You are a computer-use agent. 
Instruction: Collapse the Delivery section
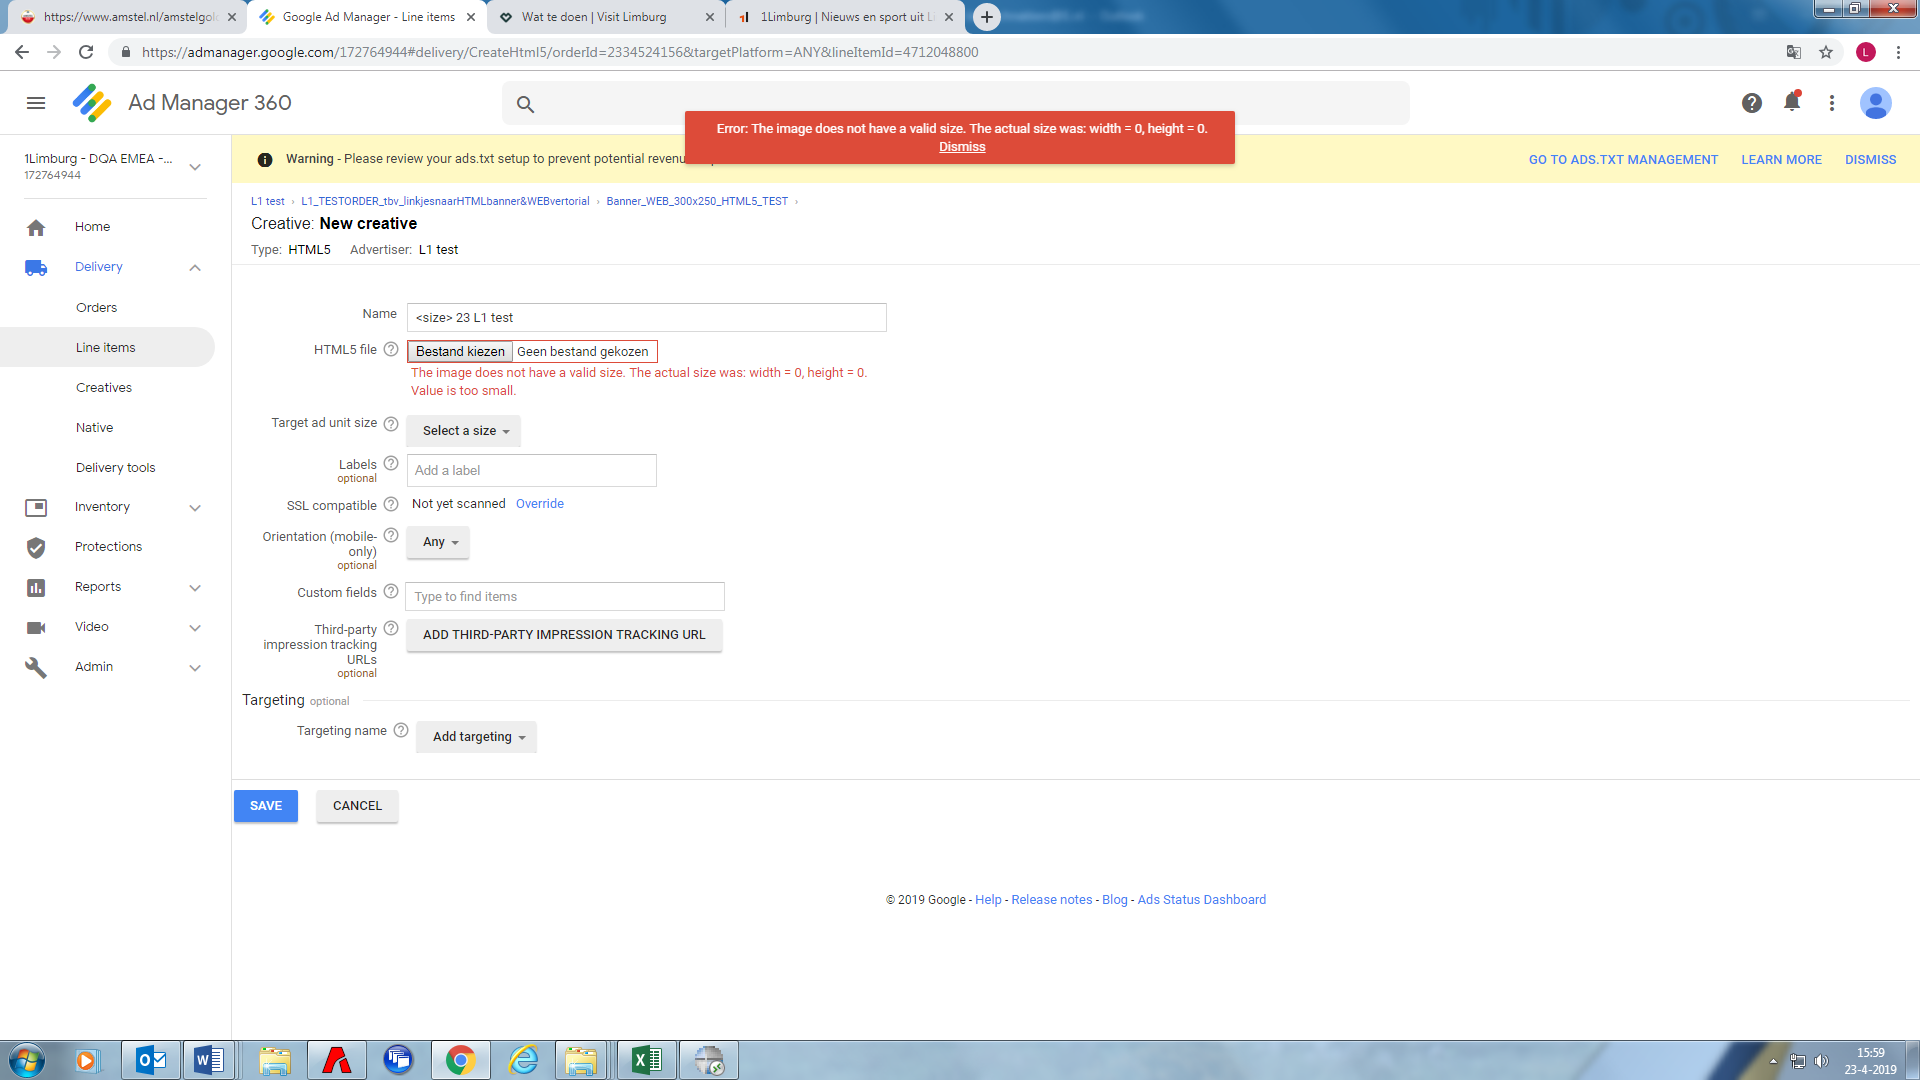(195, 267)
